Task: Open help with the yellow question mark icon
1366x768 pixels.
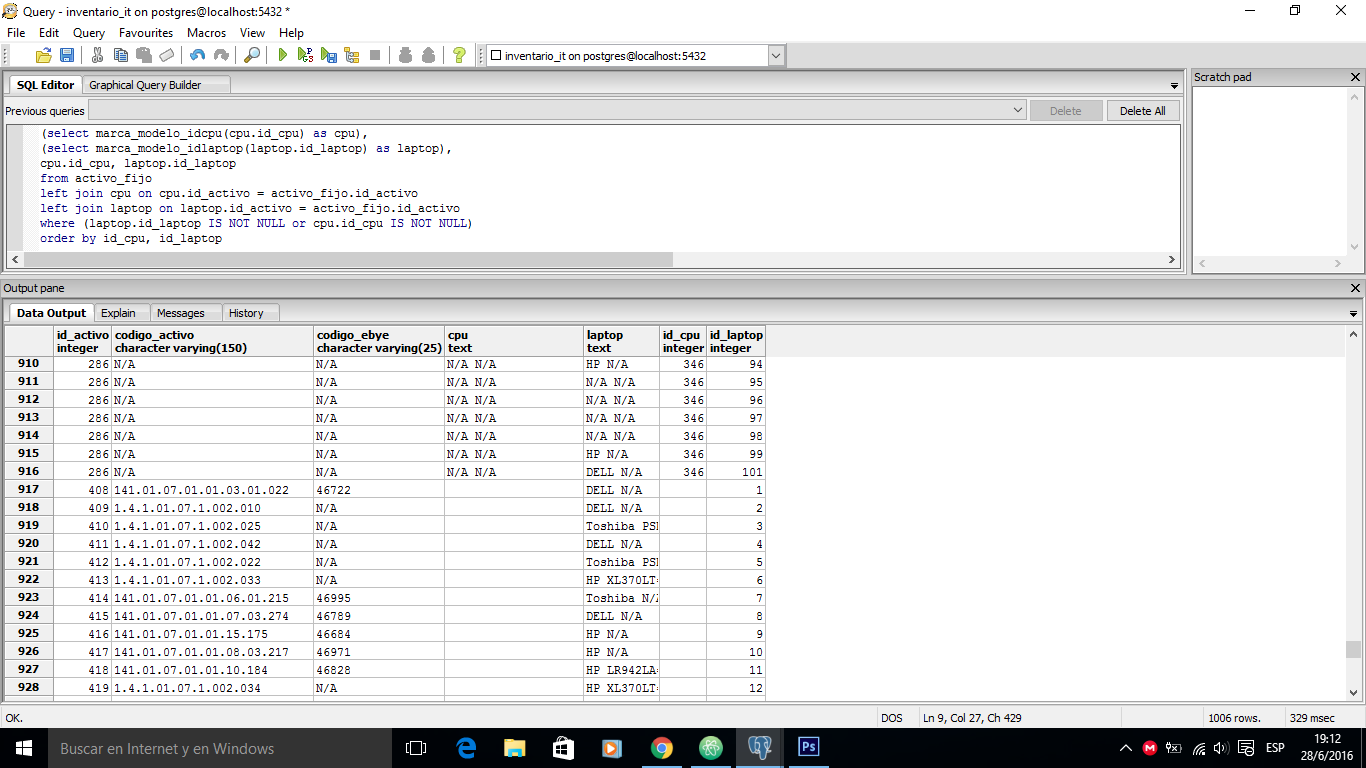Action: point(459,55)
